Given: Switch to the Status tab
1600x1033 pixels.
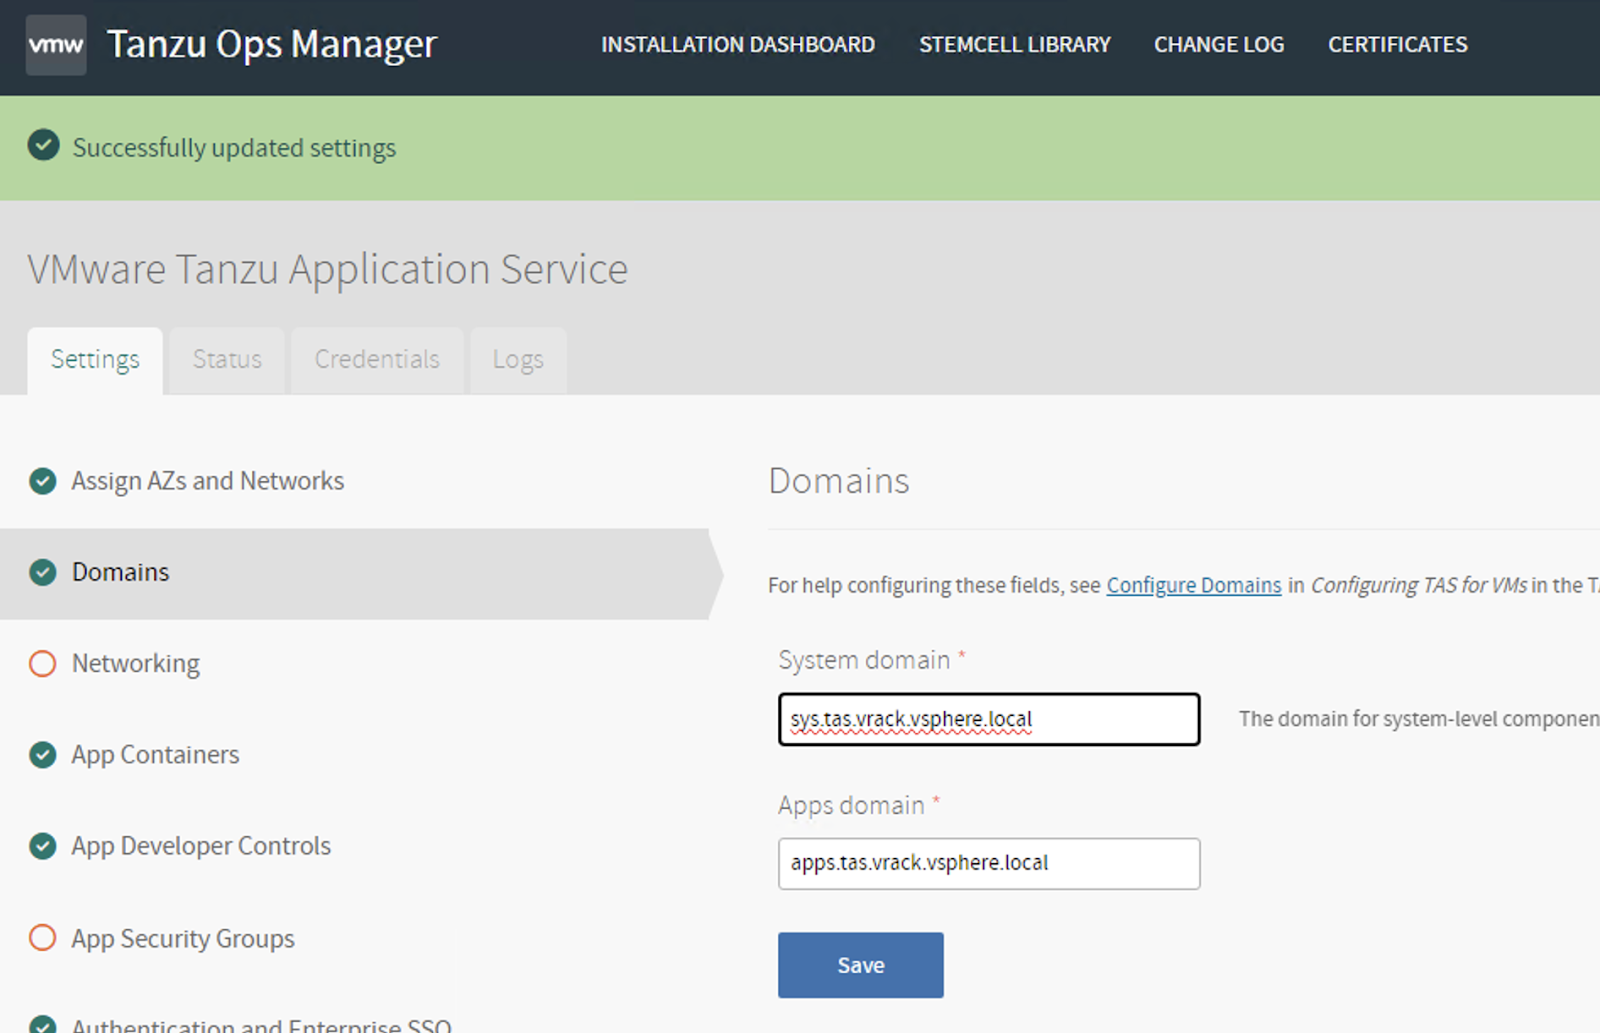Looking at the screenshot, I should pyautogui.click(x=227, y=360).
